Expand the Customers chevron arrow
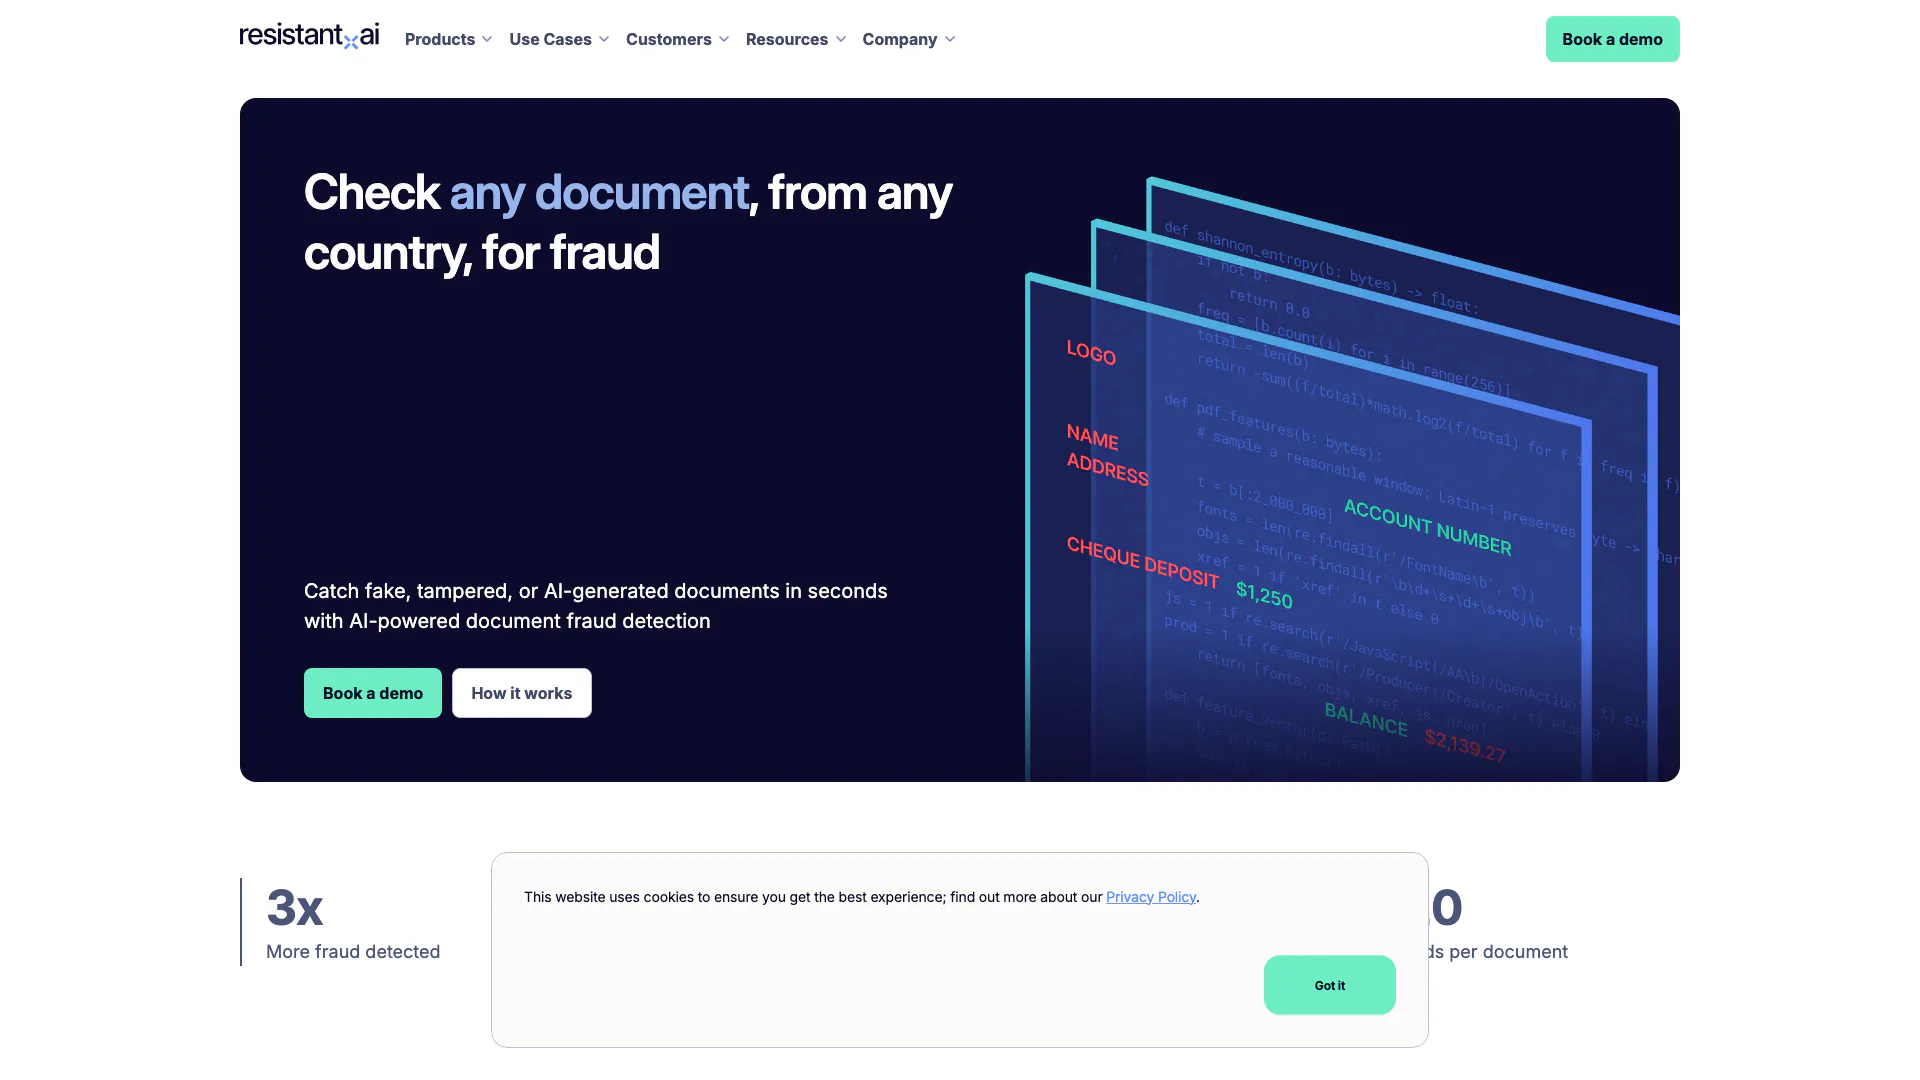This screenshot has height=1080, width=1920. tap(724, 40)
